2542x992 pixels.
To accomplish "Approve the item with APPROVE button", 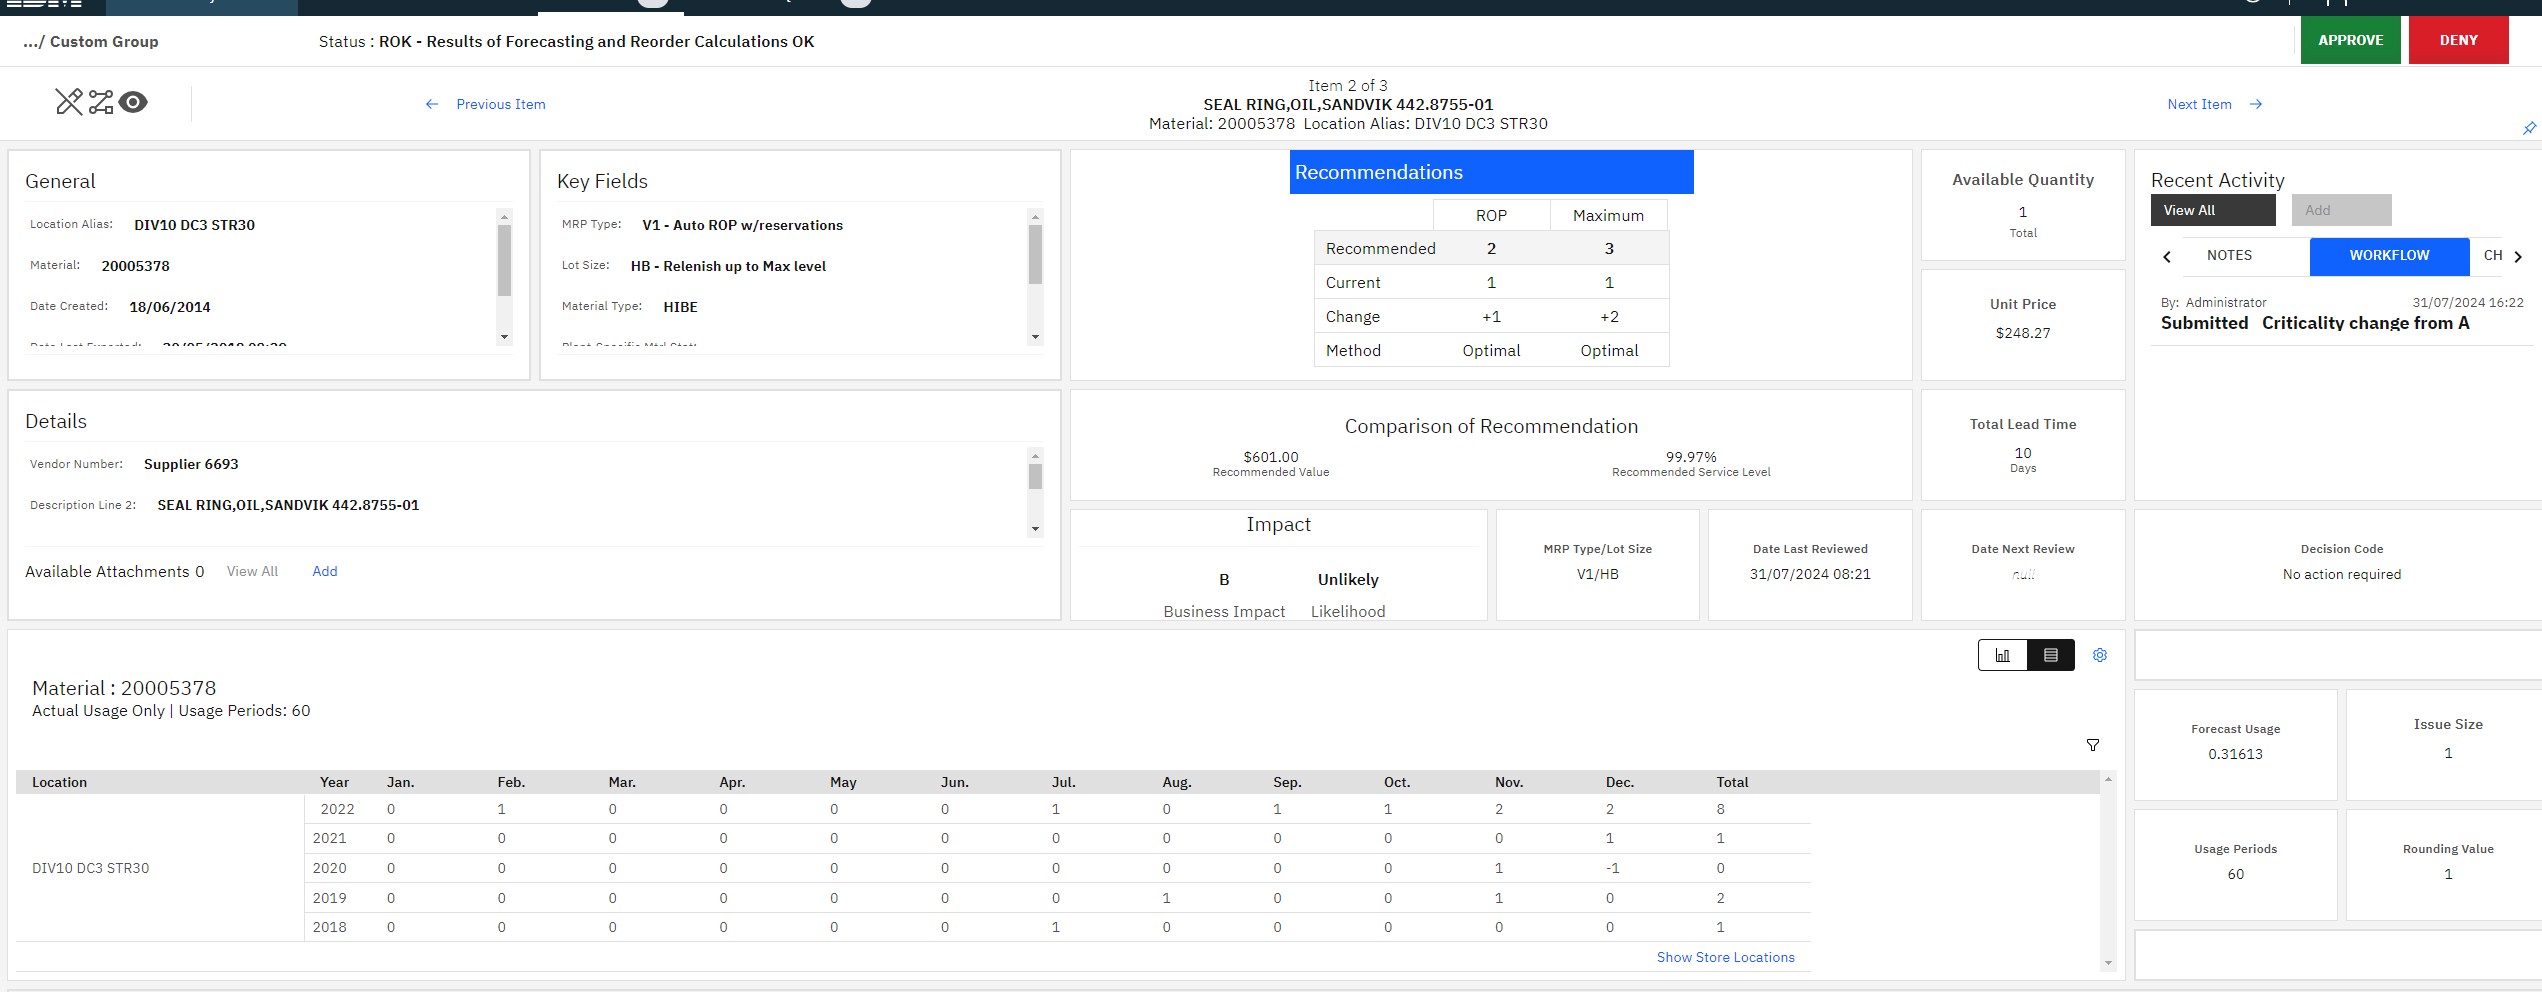I will (x=2350, y=40).
